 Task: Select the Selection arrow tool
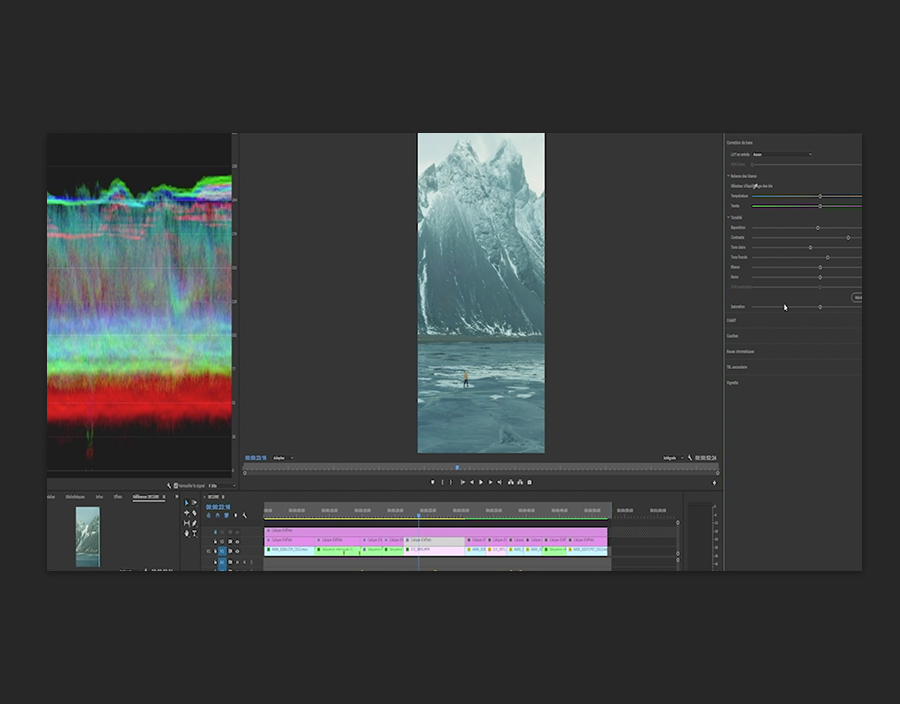(x=187, y=503)
